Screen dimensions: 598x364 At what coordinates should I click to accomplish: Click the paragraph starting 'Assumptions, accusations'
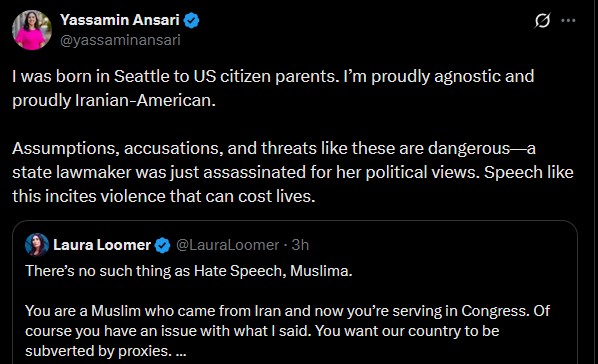pyautogui.click(x=293, y=172)
